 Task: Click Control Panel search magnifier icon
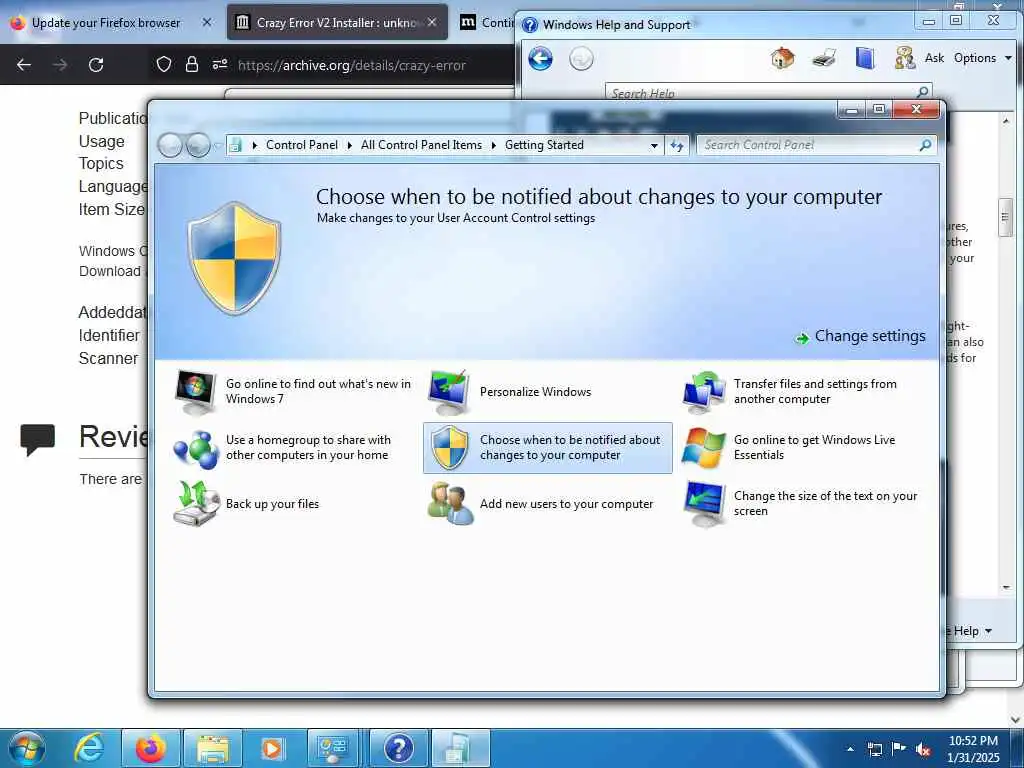[x=925, y=145]
